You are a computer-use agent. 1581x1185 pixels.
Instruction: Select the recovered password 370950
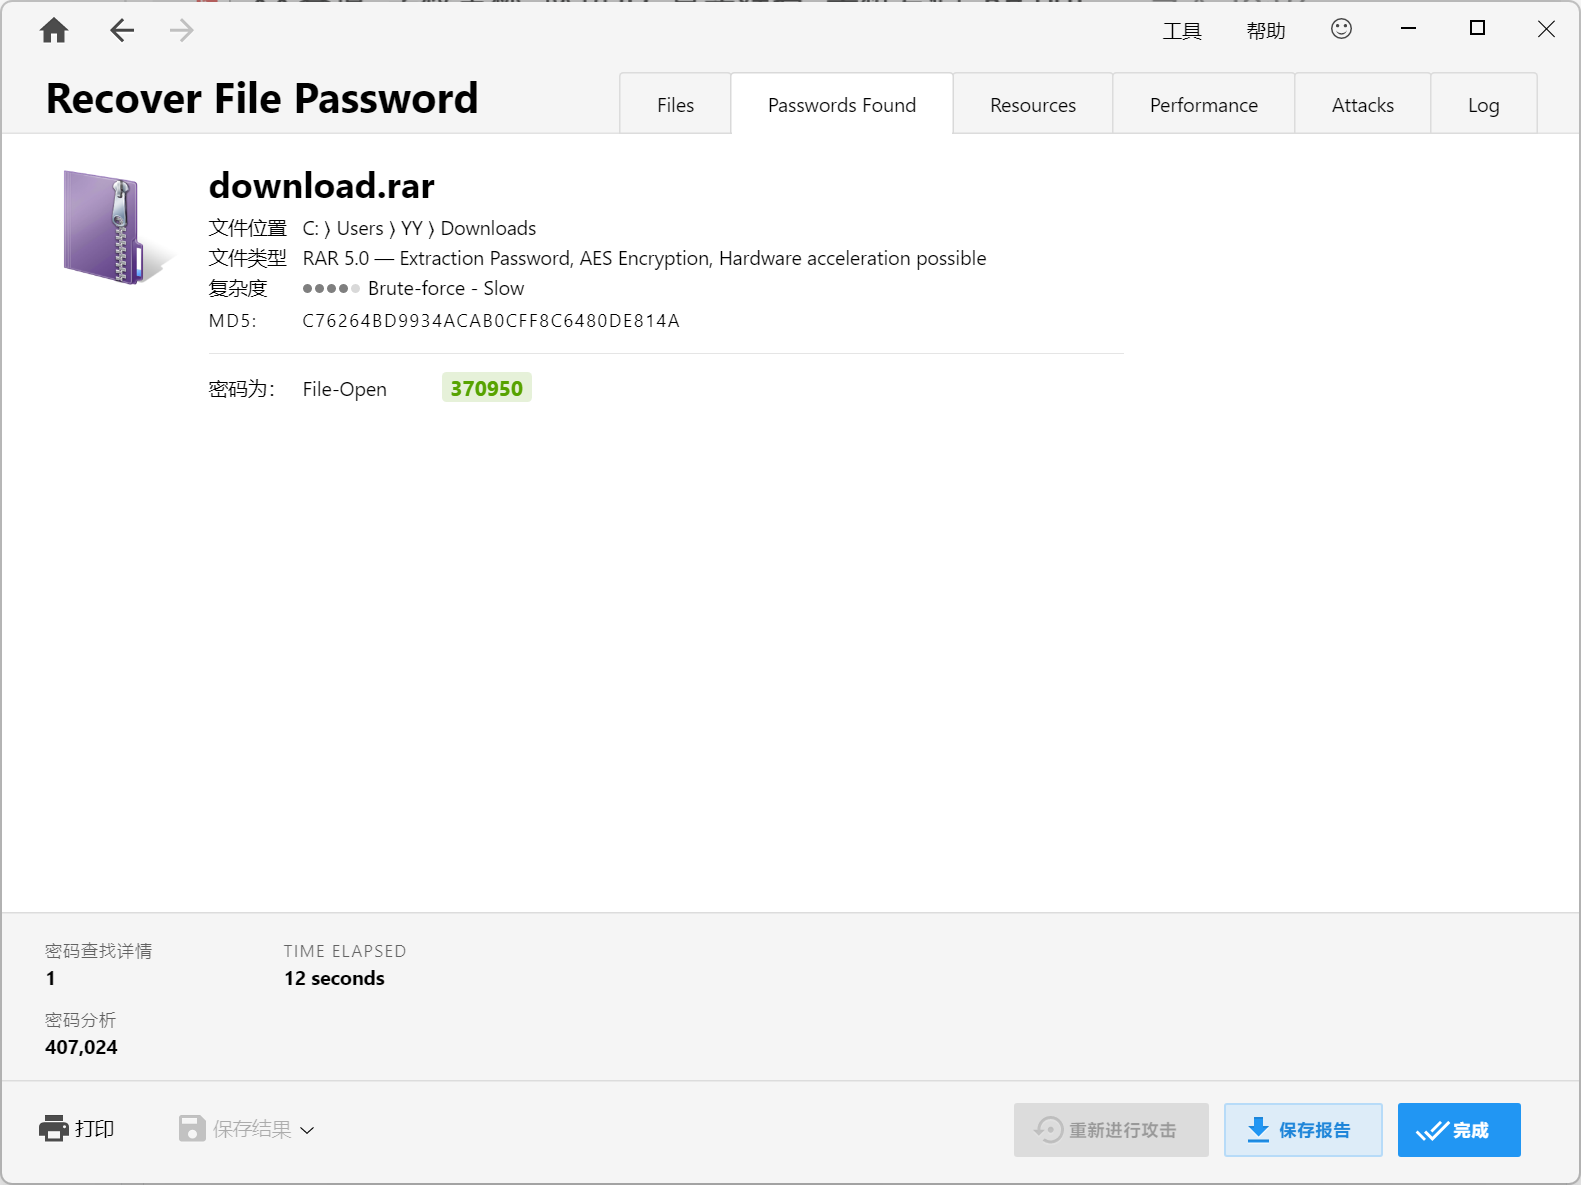coord(487,388)
